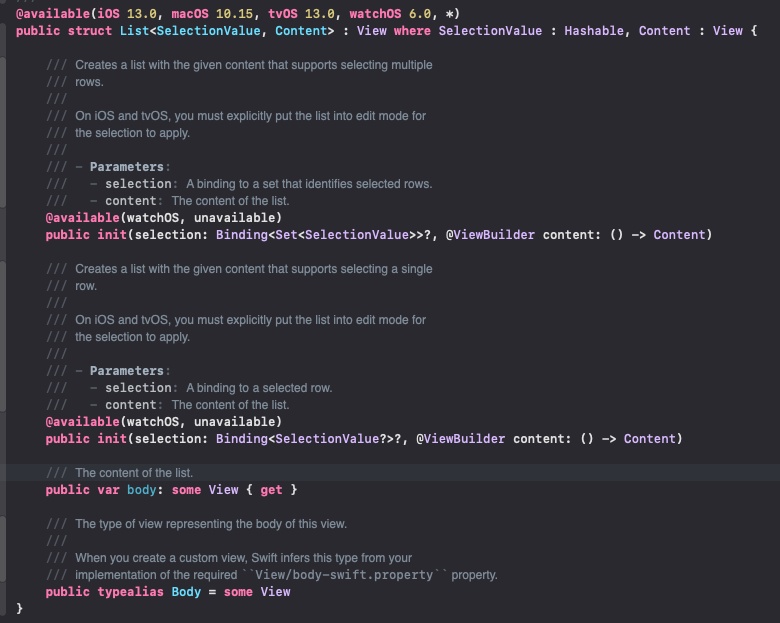780x623 pixels.
Task: Click "@ViewBuilder" in the init taking Binding<SelectionValue?>
Action: tap(460, 439)
